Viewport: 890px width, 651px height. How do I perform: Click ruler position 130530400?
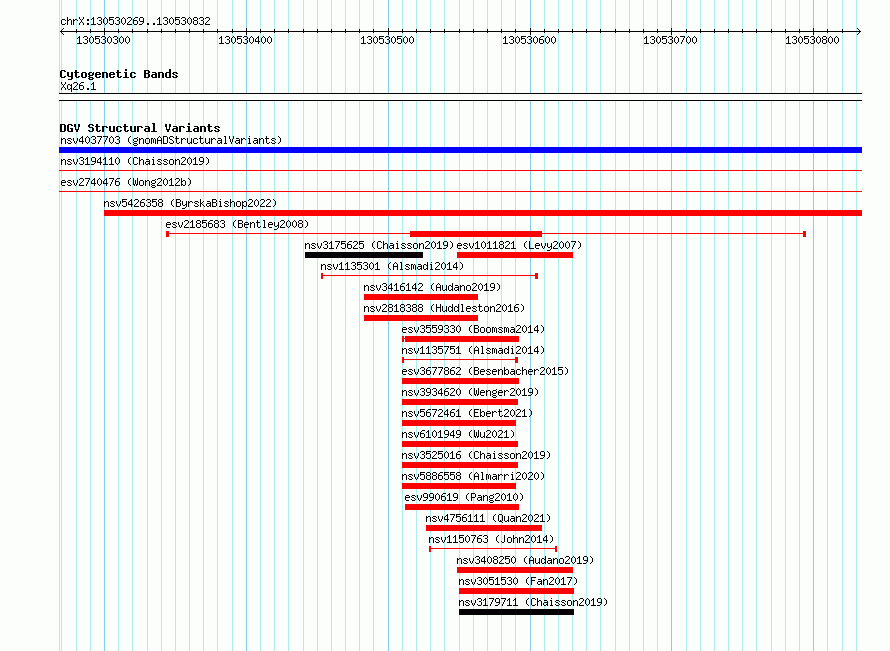245,40
